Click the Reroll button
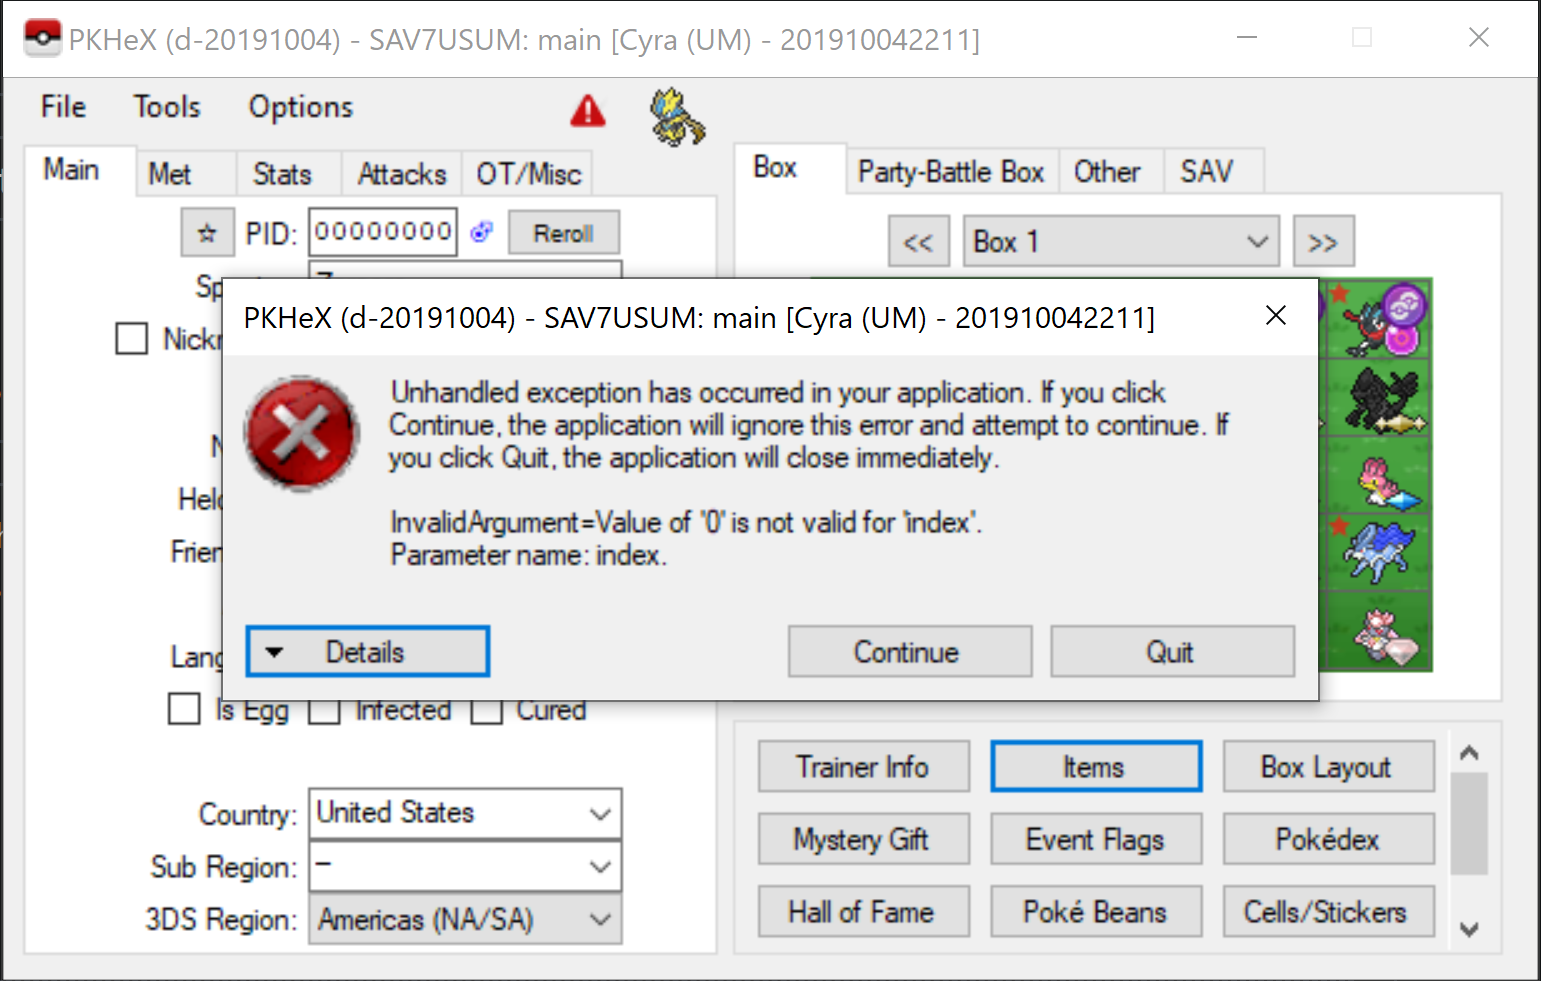This screenshot has width=1541, height=981. pyautogui.click(x=564, y=233)
